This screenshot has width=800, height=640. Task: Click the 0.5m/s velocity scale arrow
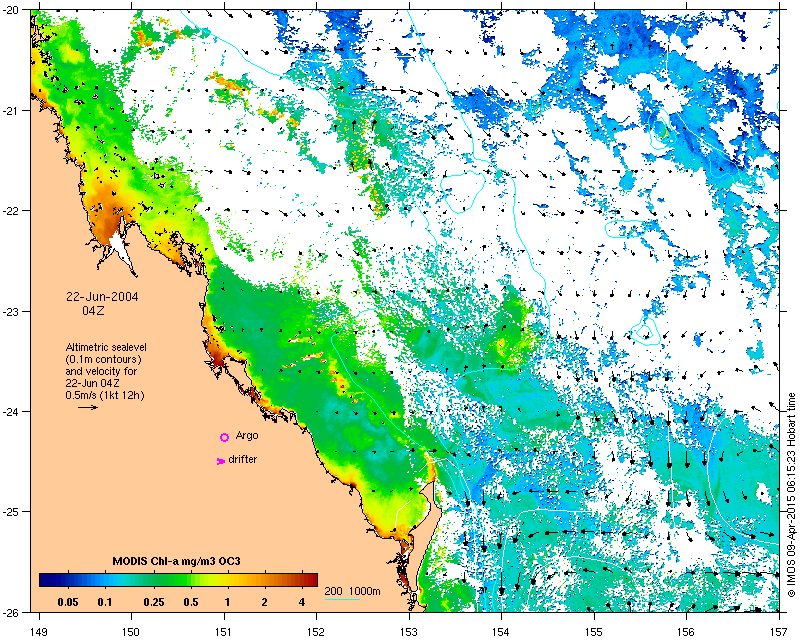[x=88, y=407]
